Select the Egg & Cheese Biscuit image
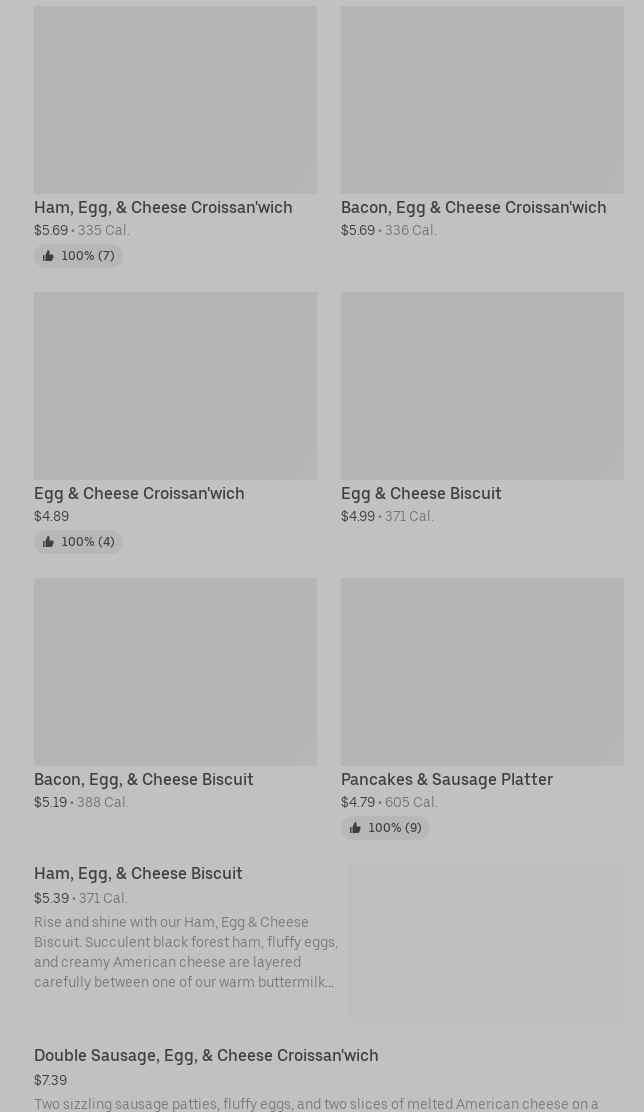This screenshot has height=1112, width=644. point(482,385)
